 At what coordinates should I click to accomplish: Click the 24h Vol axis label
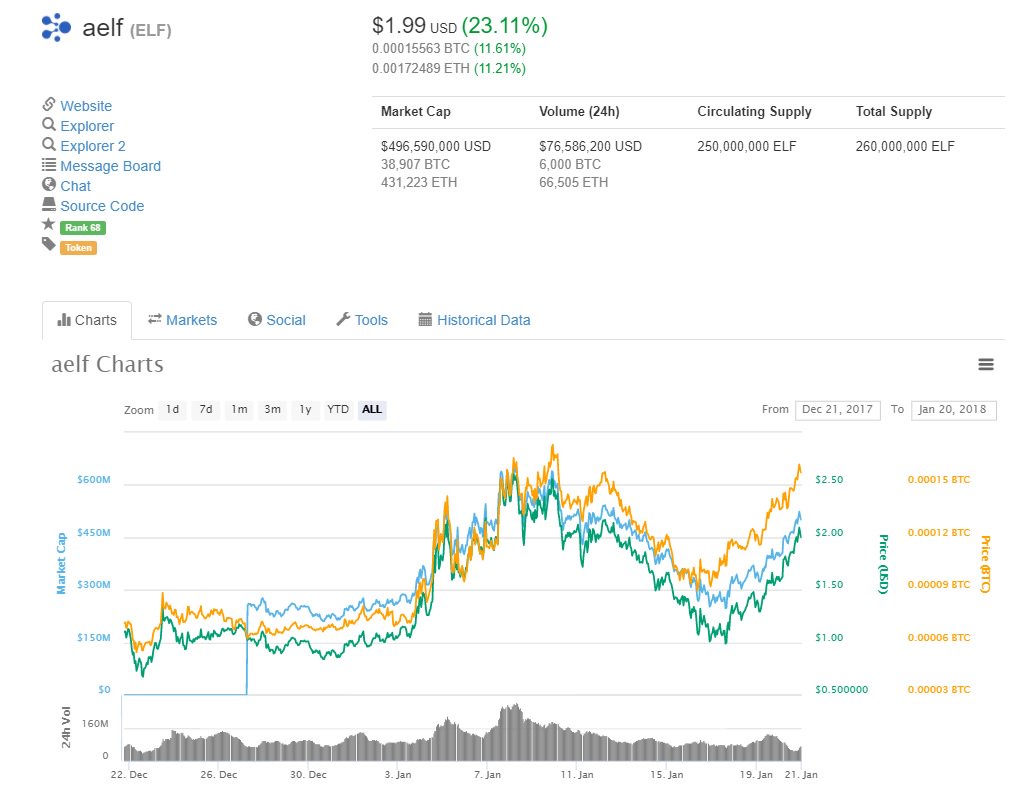66,727
